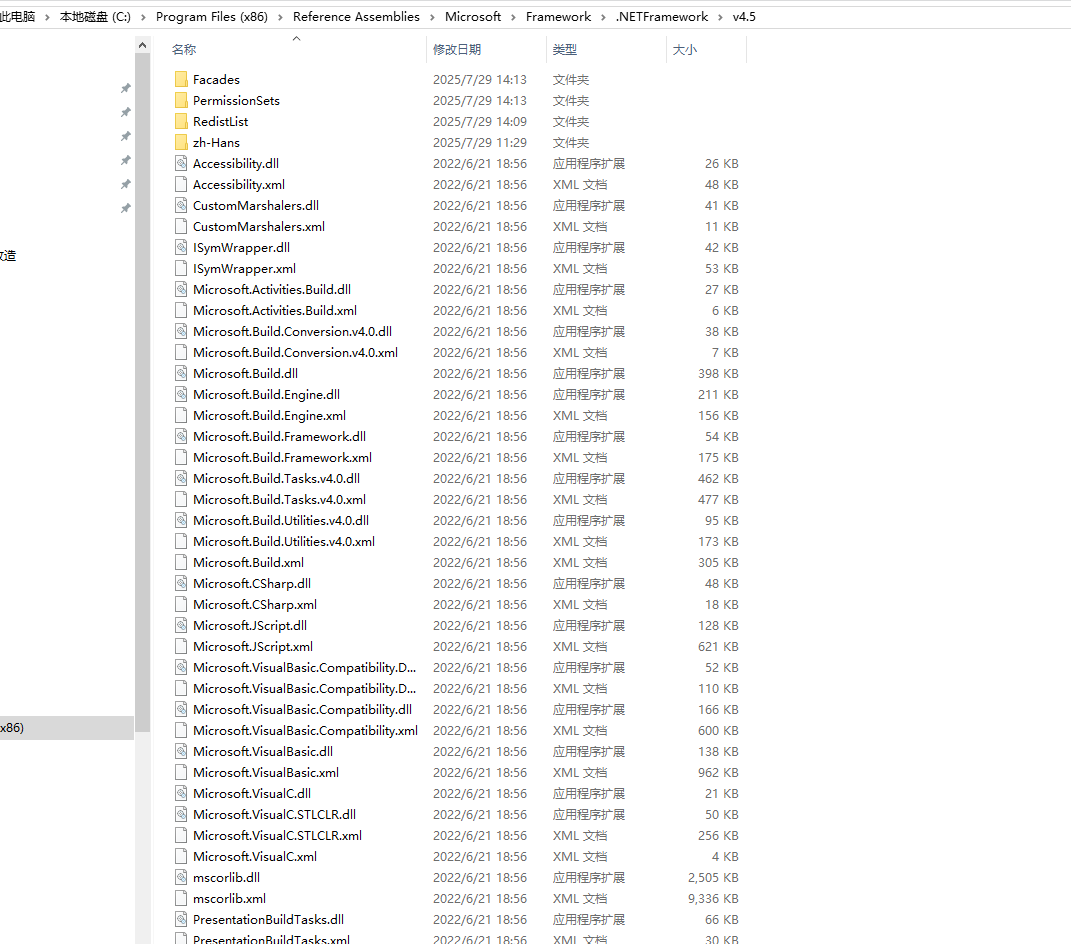Select the mscorlib.dll file icon

click(x=181, y=877)
